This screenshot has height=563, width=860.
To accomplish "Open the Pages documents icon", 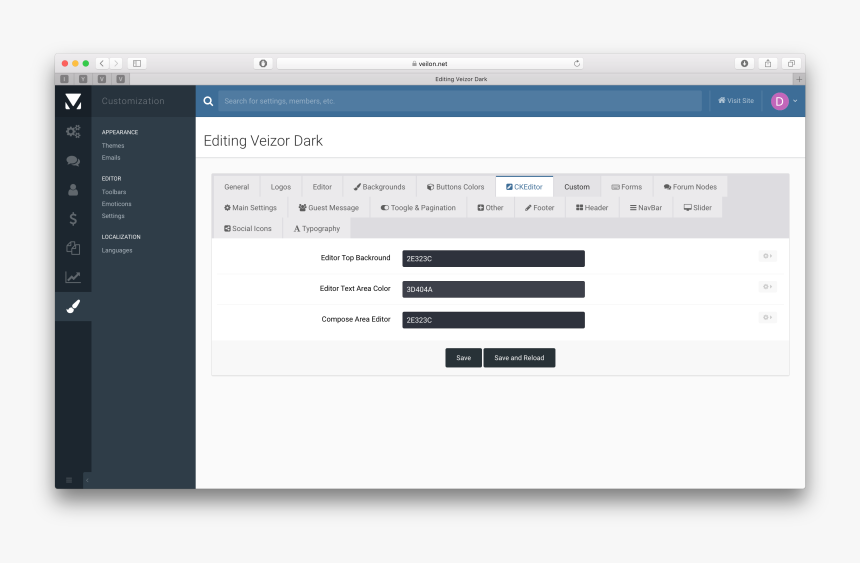I will (73, 248).
